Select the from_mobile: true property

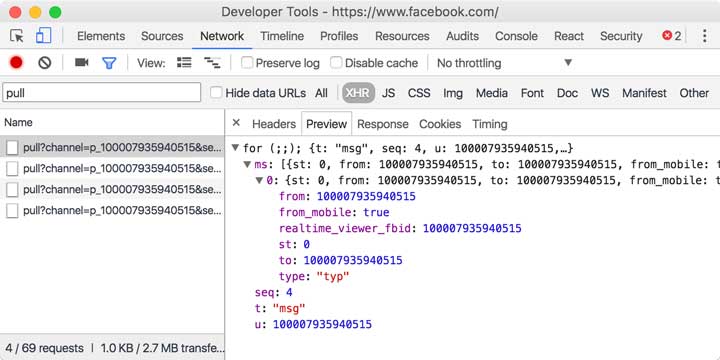point(334,212)
